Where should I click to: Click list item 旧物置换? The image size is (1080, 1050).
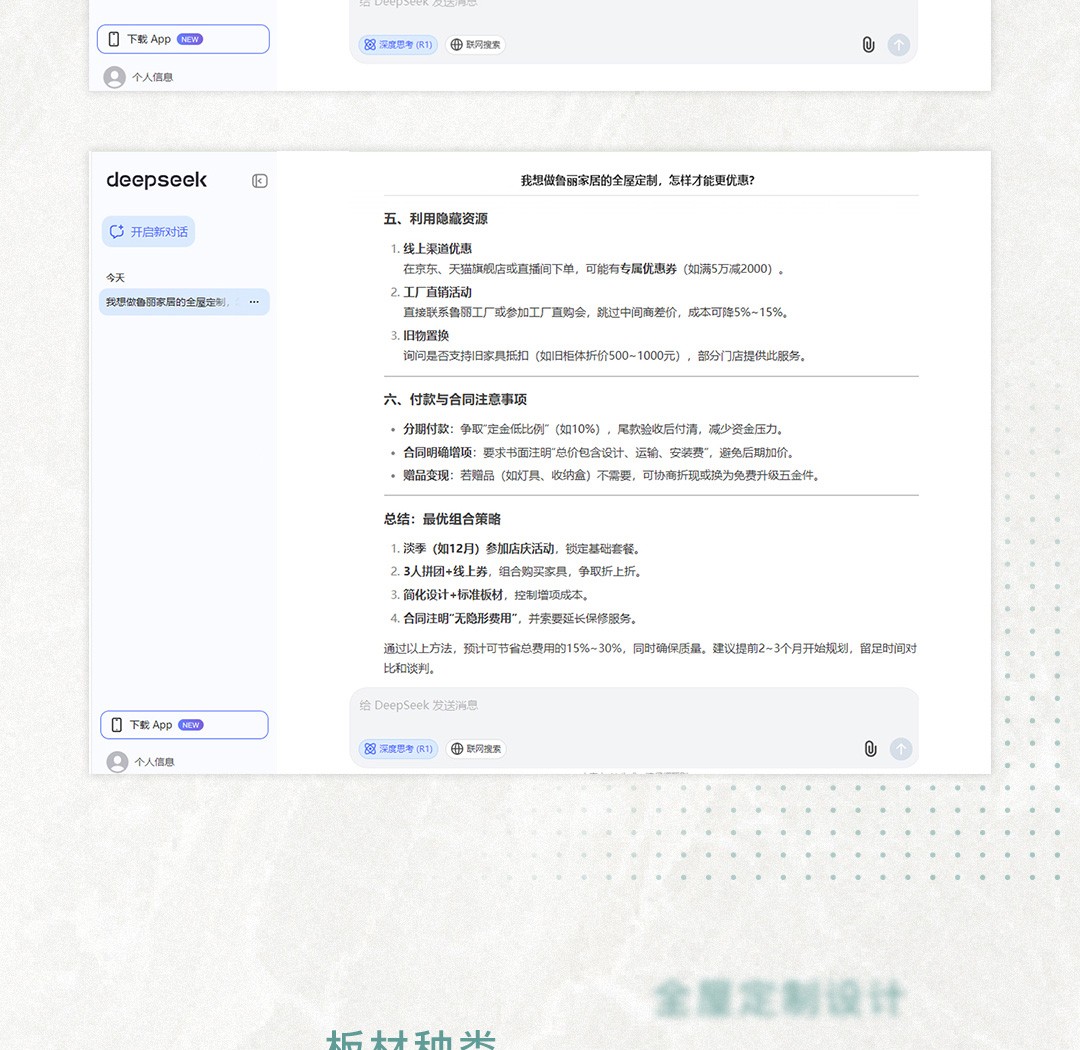pos(426,336)
